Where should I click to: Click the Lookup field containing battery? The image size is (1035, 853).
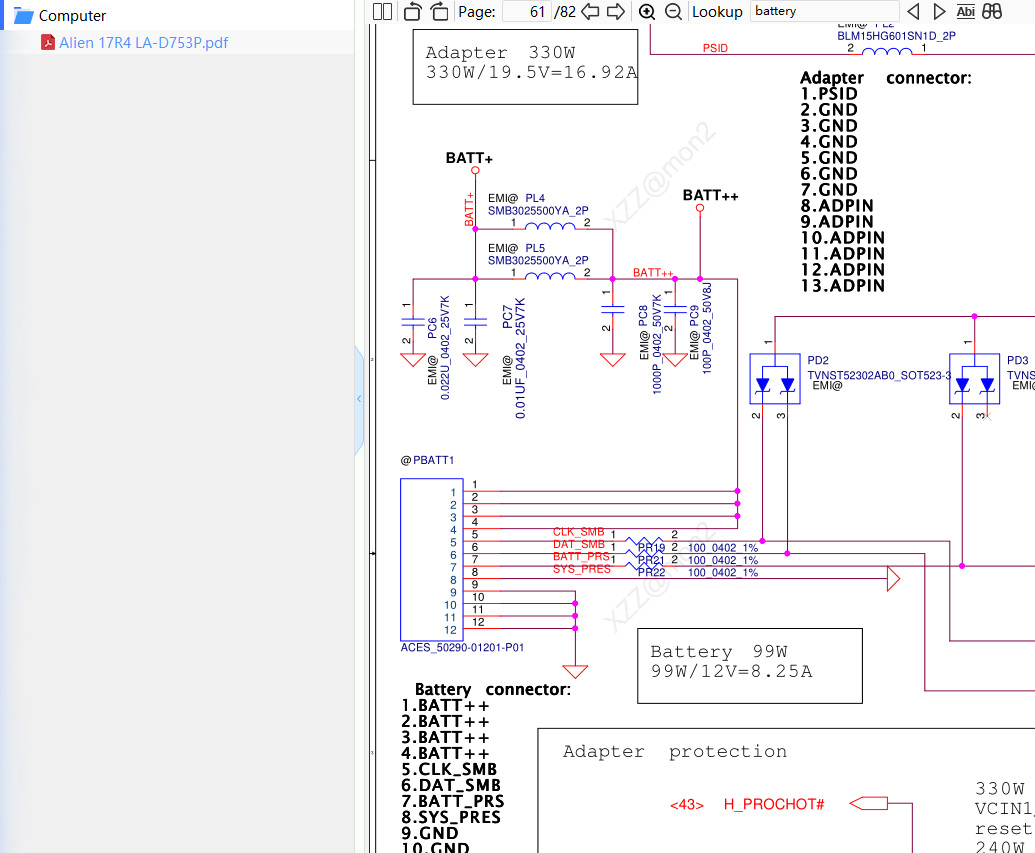[x=824, y=11]
